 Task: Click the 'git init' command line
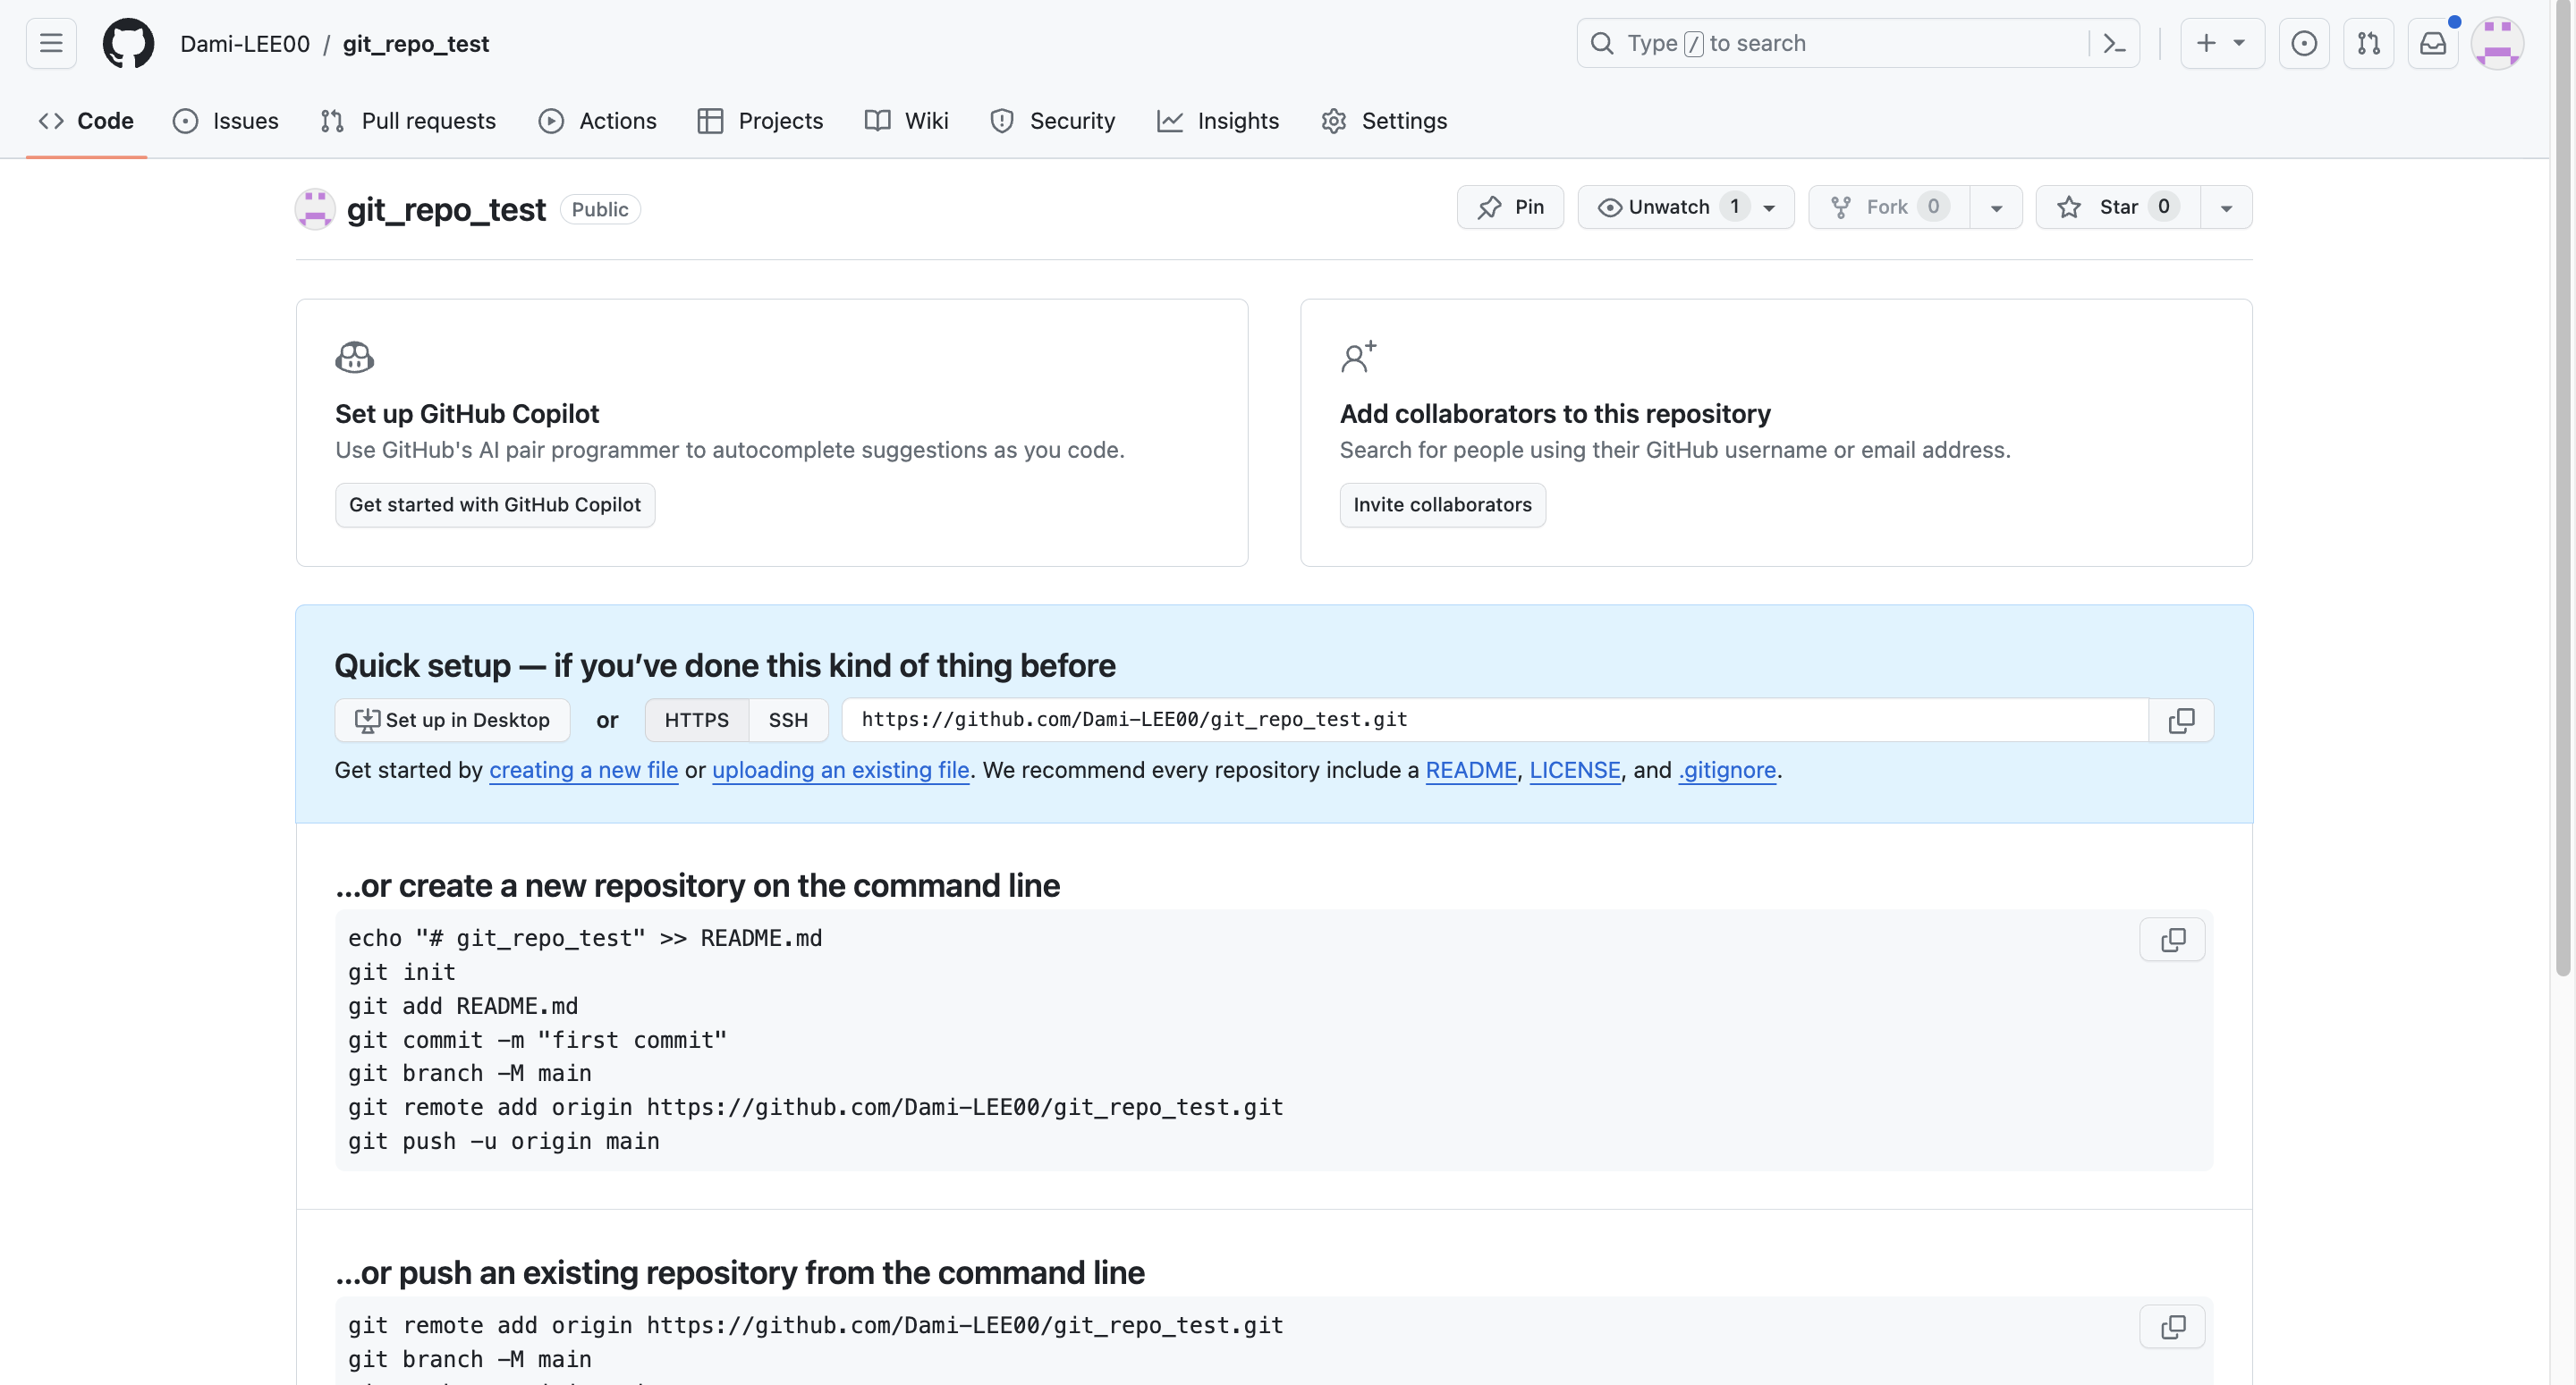pyautogui.click(x=401, y=972)
